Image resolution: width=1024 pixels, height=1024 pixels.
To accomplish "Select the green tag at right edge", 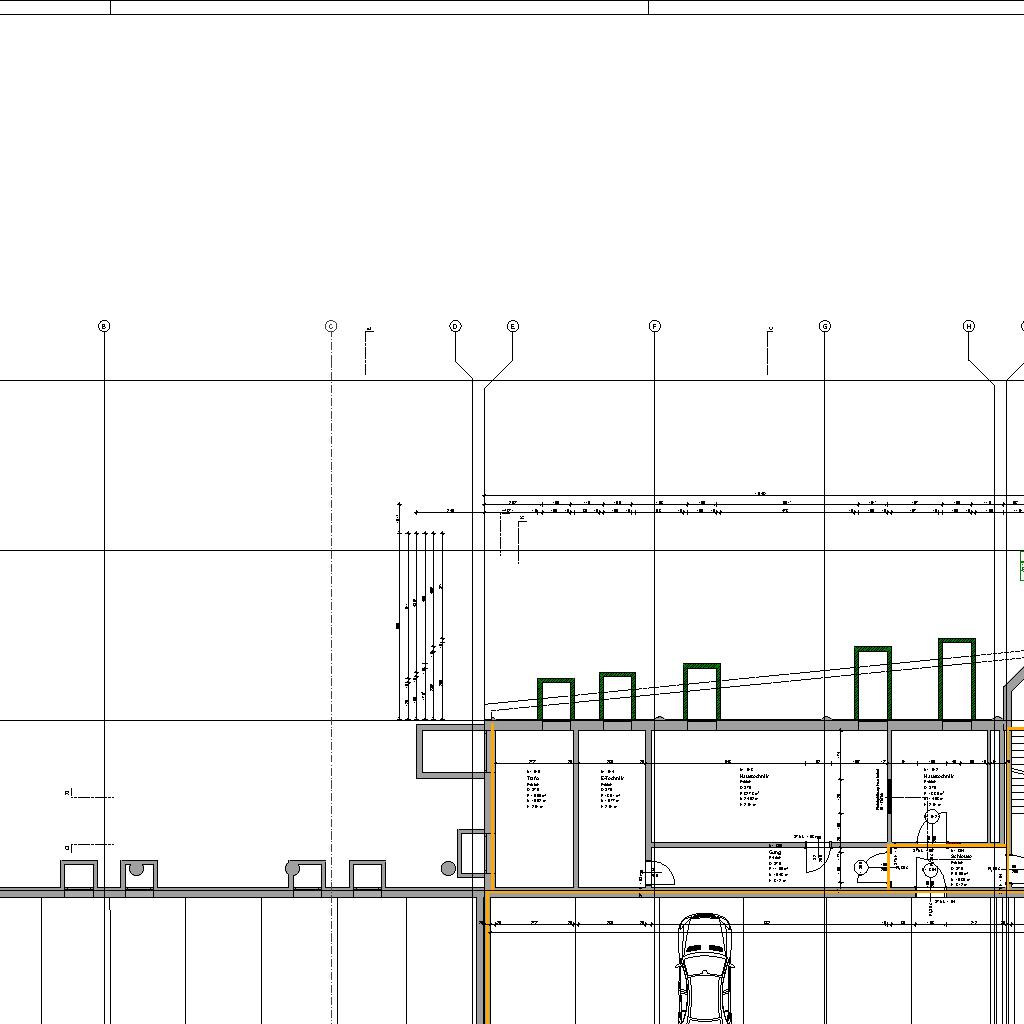I will (1021, 565).
